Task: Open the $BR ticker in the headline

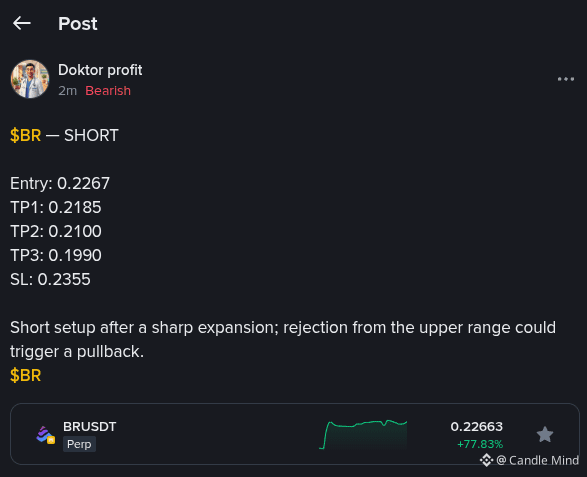Action: click(25, 135)
